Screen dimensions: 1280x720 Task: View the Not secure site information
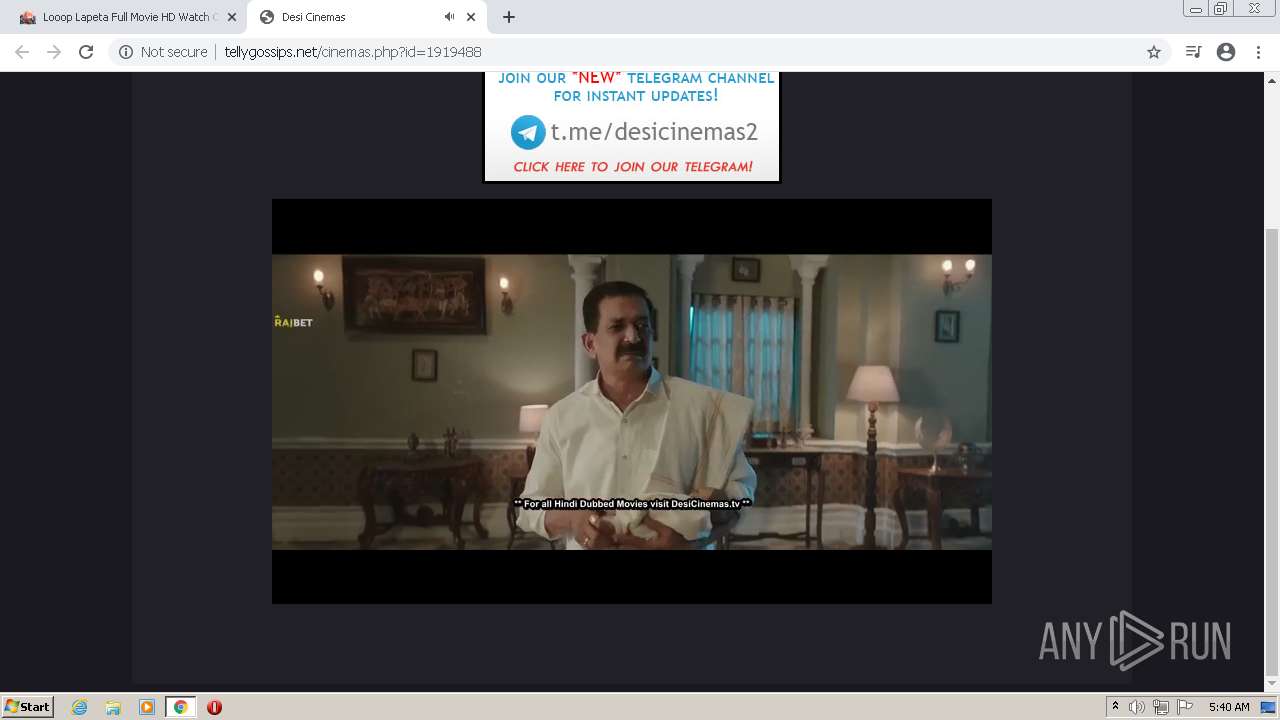163,52
